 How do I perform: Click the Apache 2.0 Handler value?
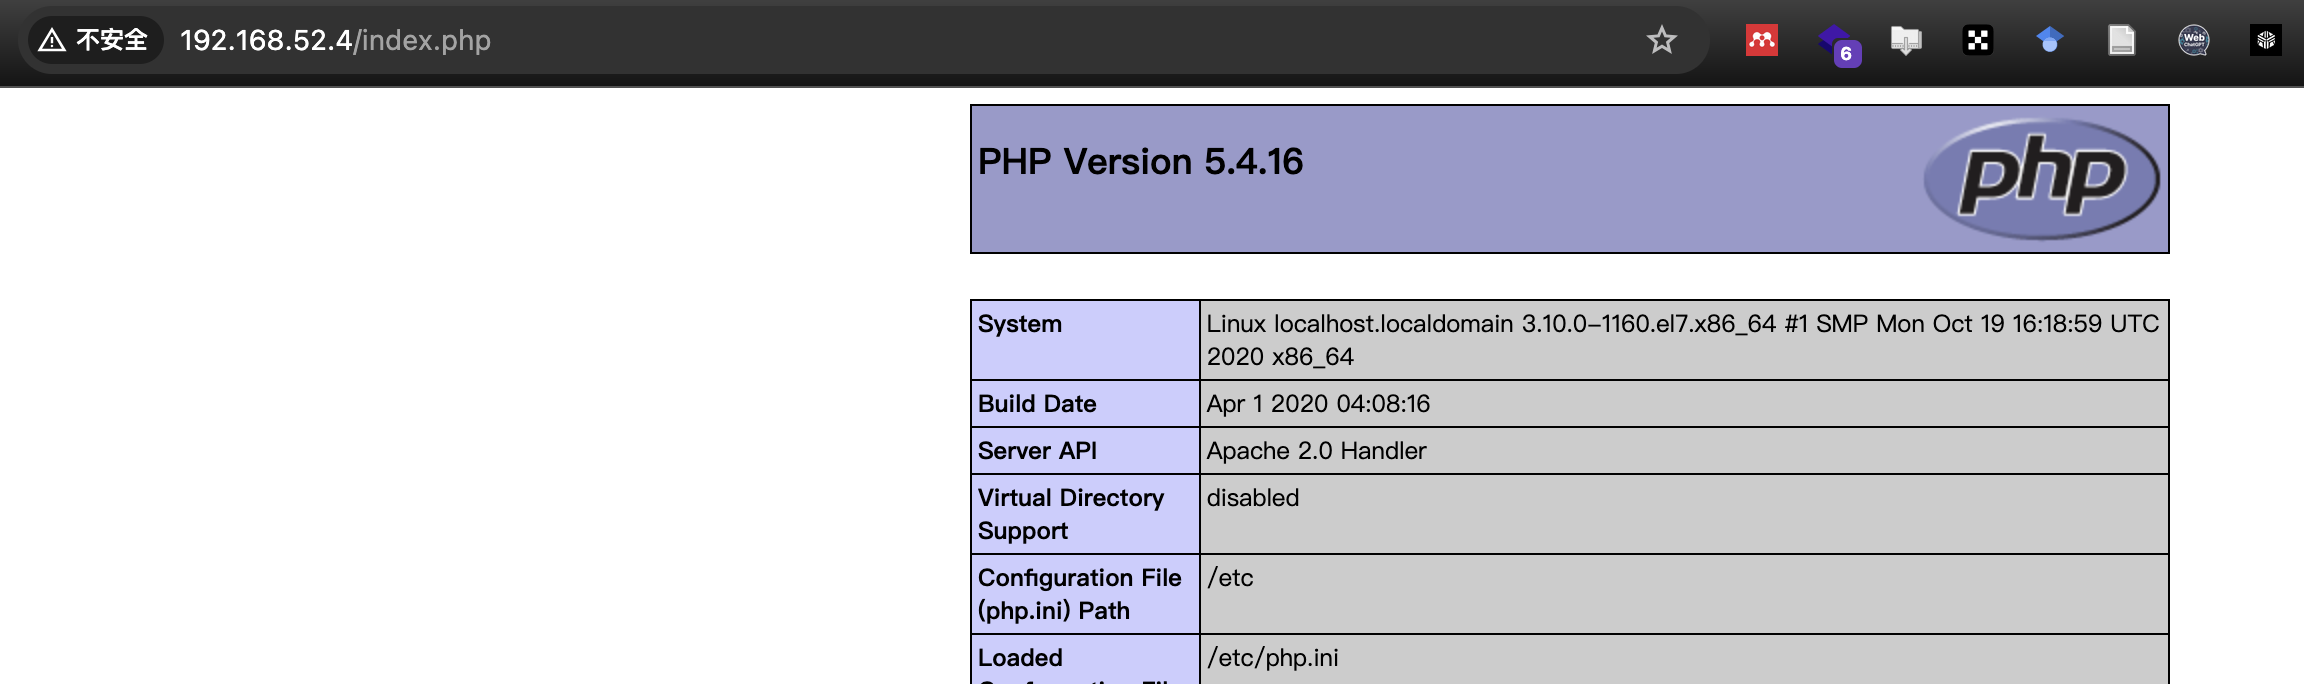1316,451
